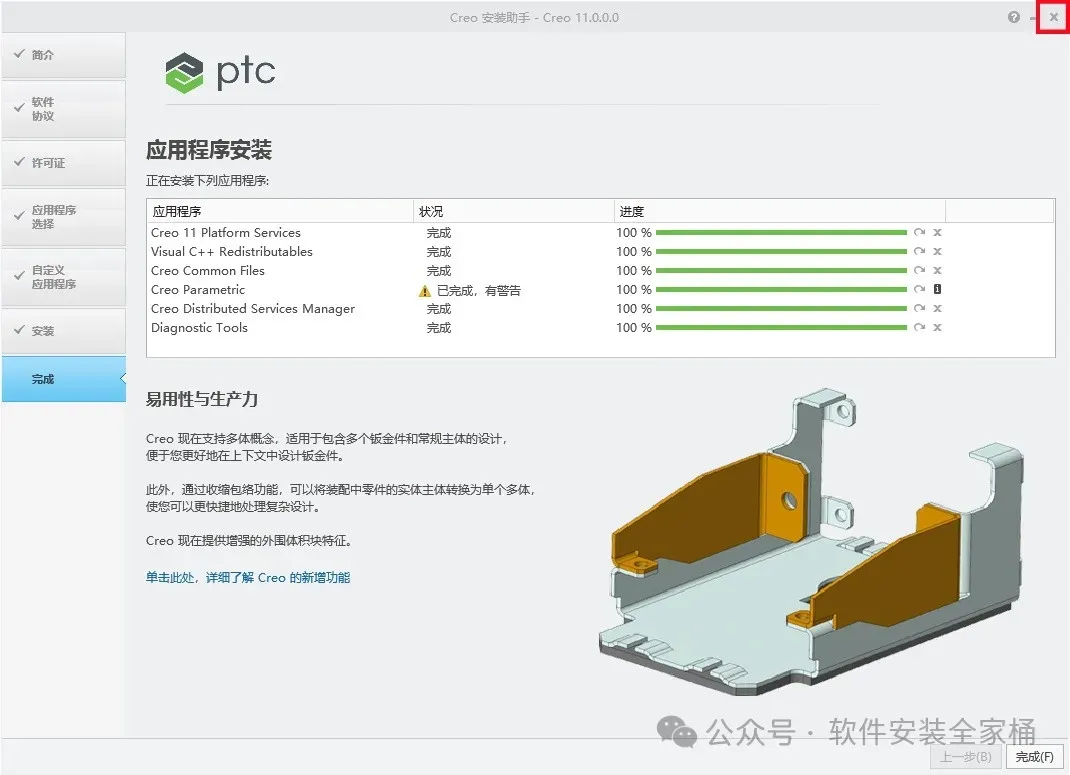Click the retry arrow for Creo Distributed Services Manager
Image resolution: width=1070 pixels, height=775 pixels.
click(919, 308)
